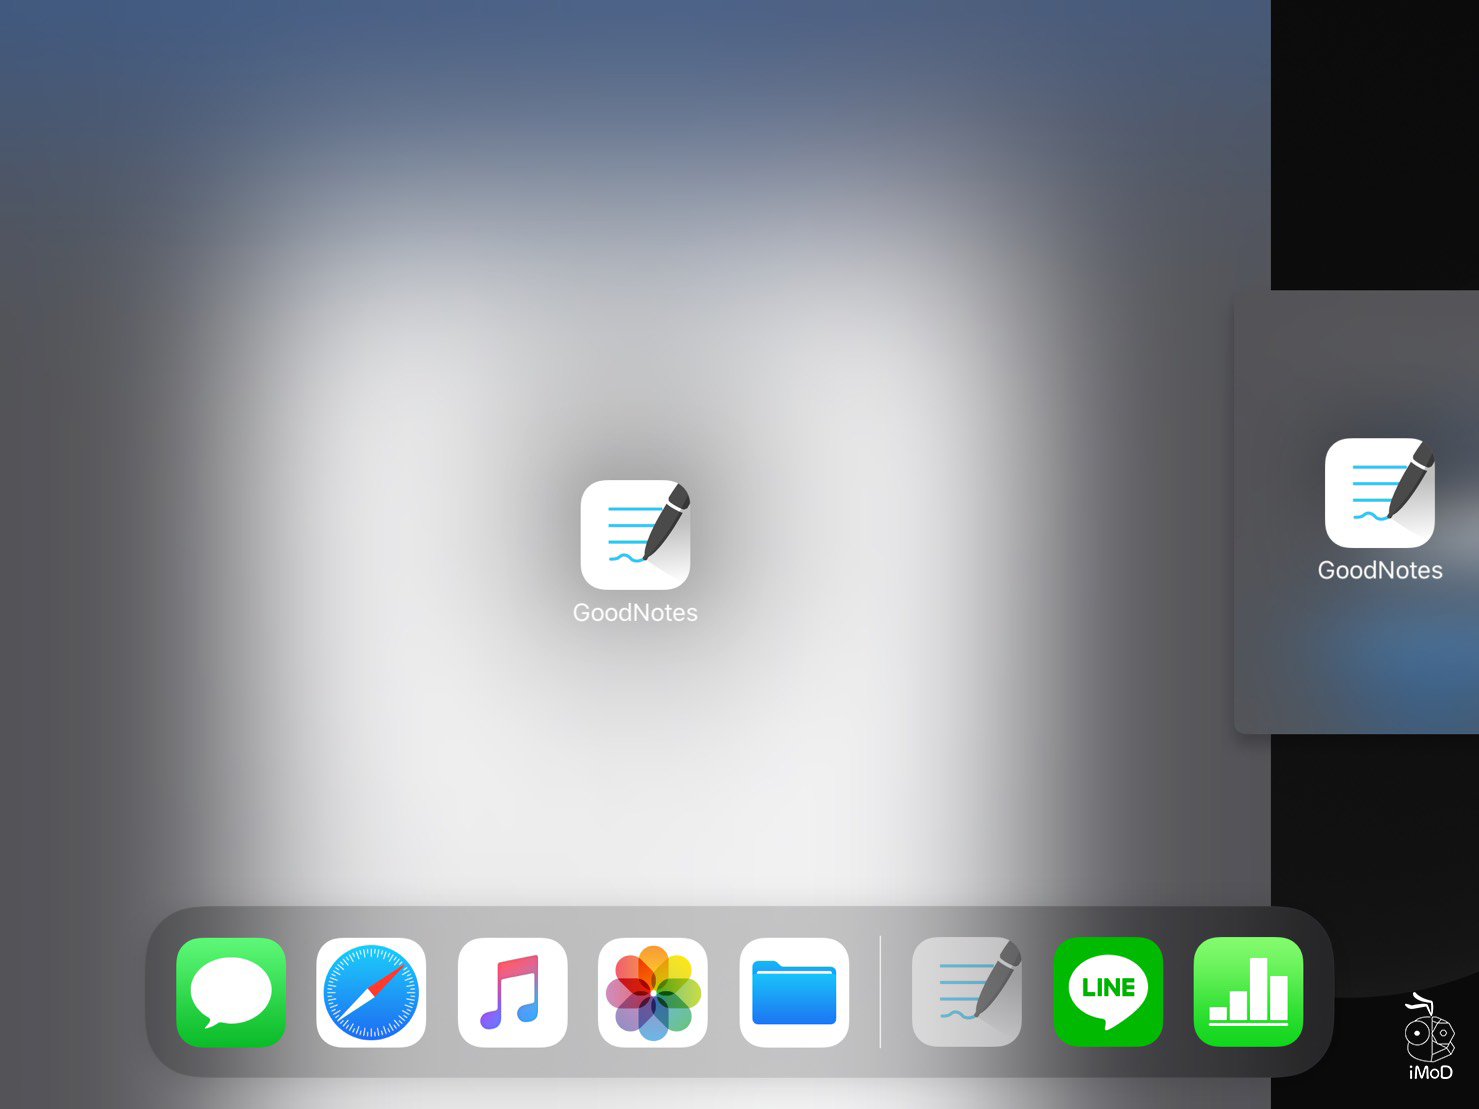Click the vertical divider in the dock
The height and width of the screenshot is (1109, 1479).
click(x=880, y=992)
